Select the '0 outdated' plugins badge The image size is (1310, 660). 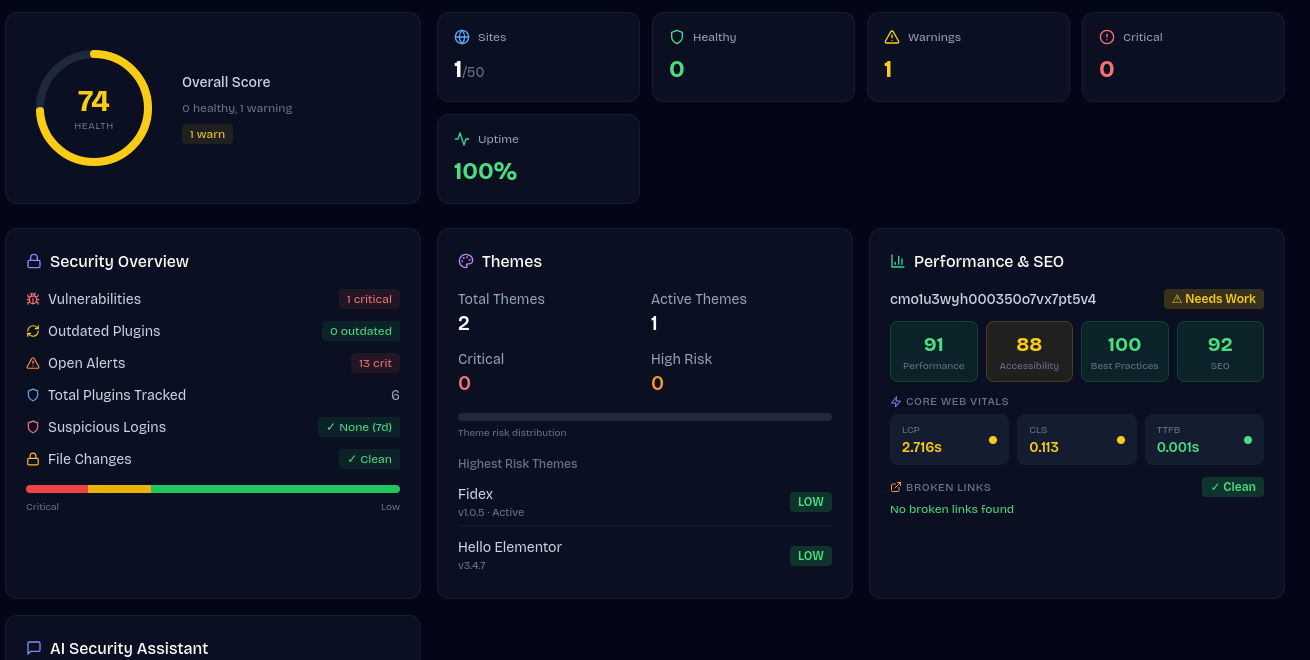(361, 331)
